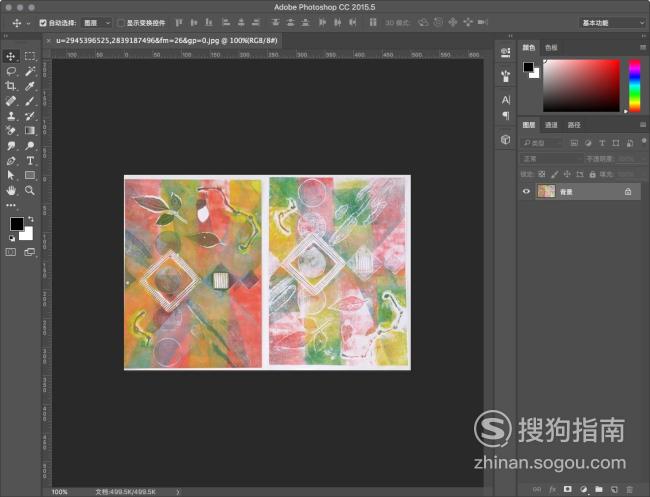Toggle lock position
Image resolution: width=650 pixels, height=497 pixels.
567,174
